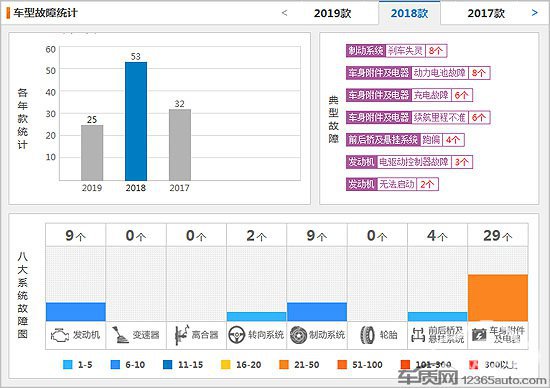Image resolution: width=550 pixels, height=388 pixels.
Task: Open the 续航里程不准 fault link
Action: coord(439,118)
